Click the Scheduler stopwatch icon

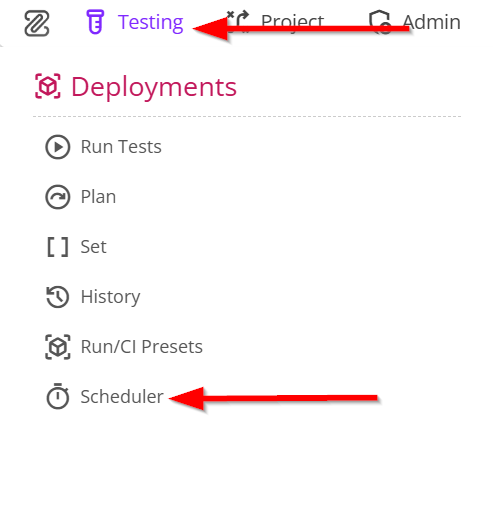(x=58, y=396)
